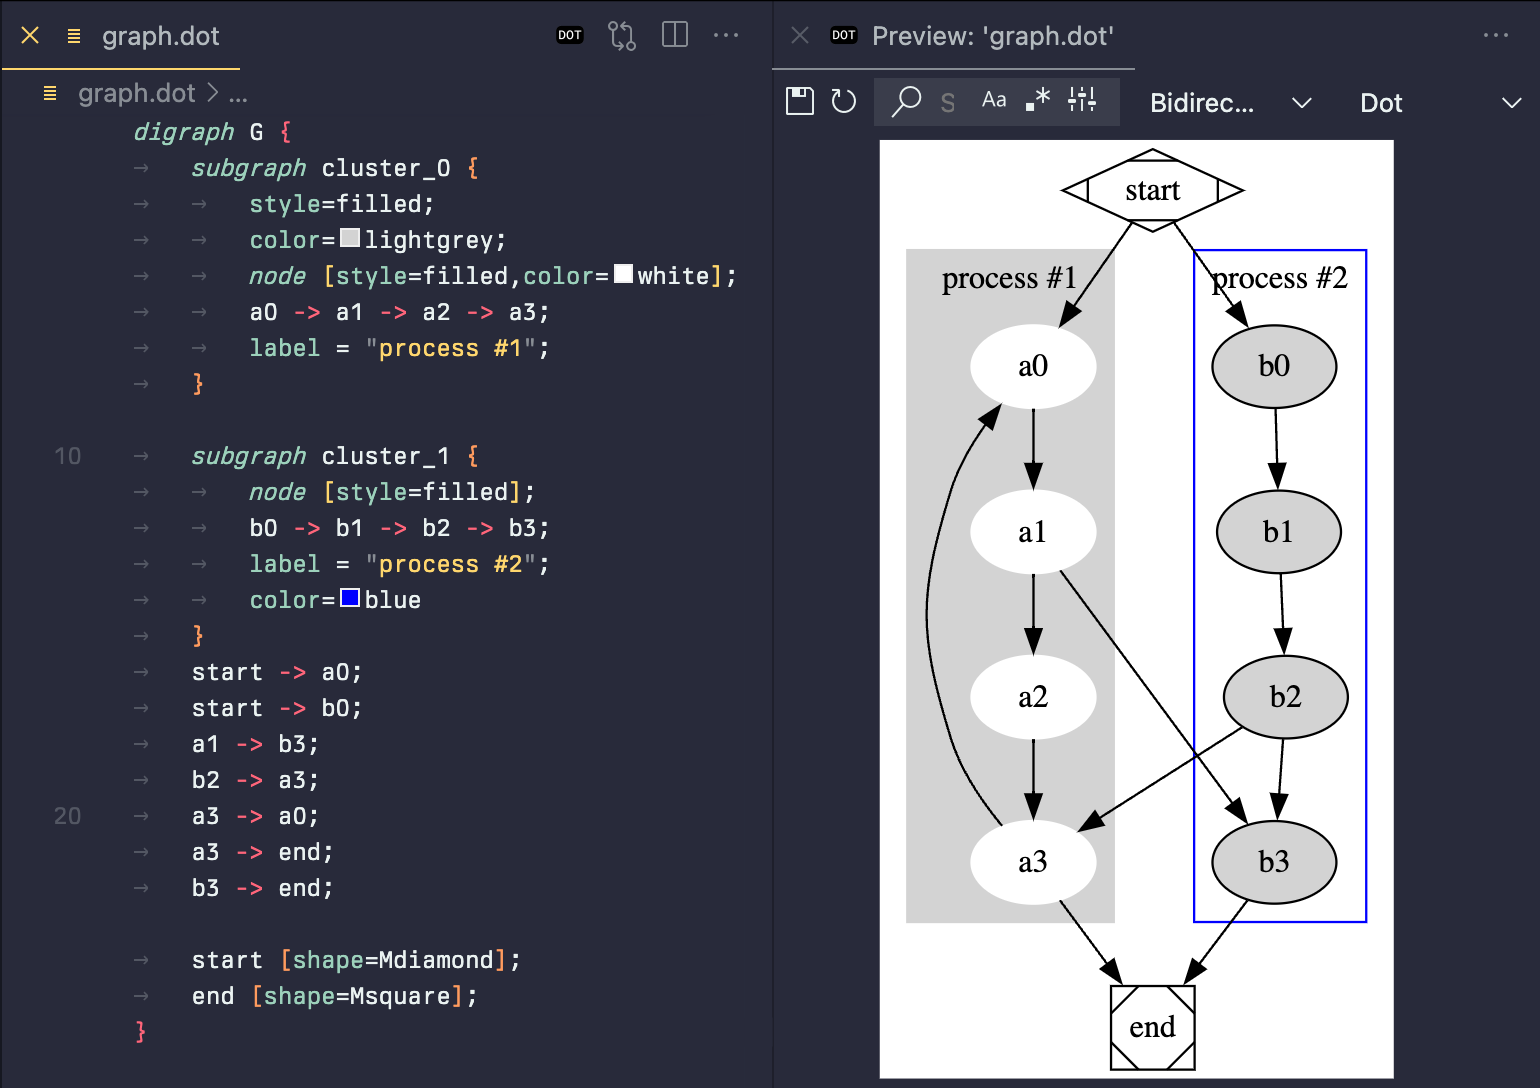Click the blue color swatch on line 15

pyautogui.click(x=349, y=597)
